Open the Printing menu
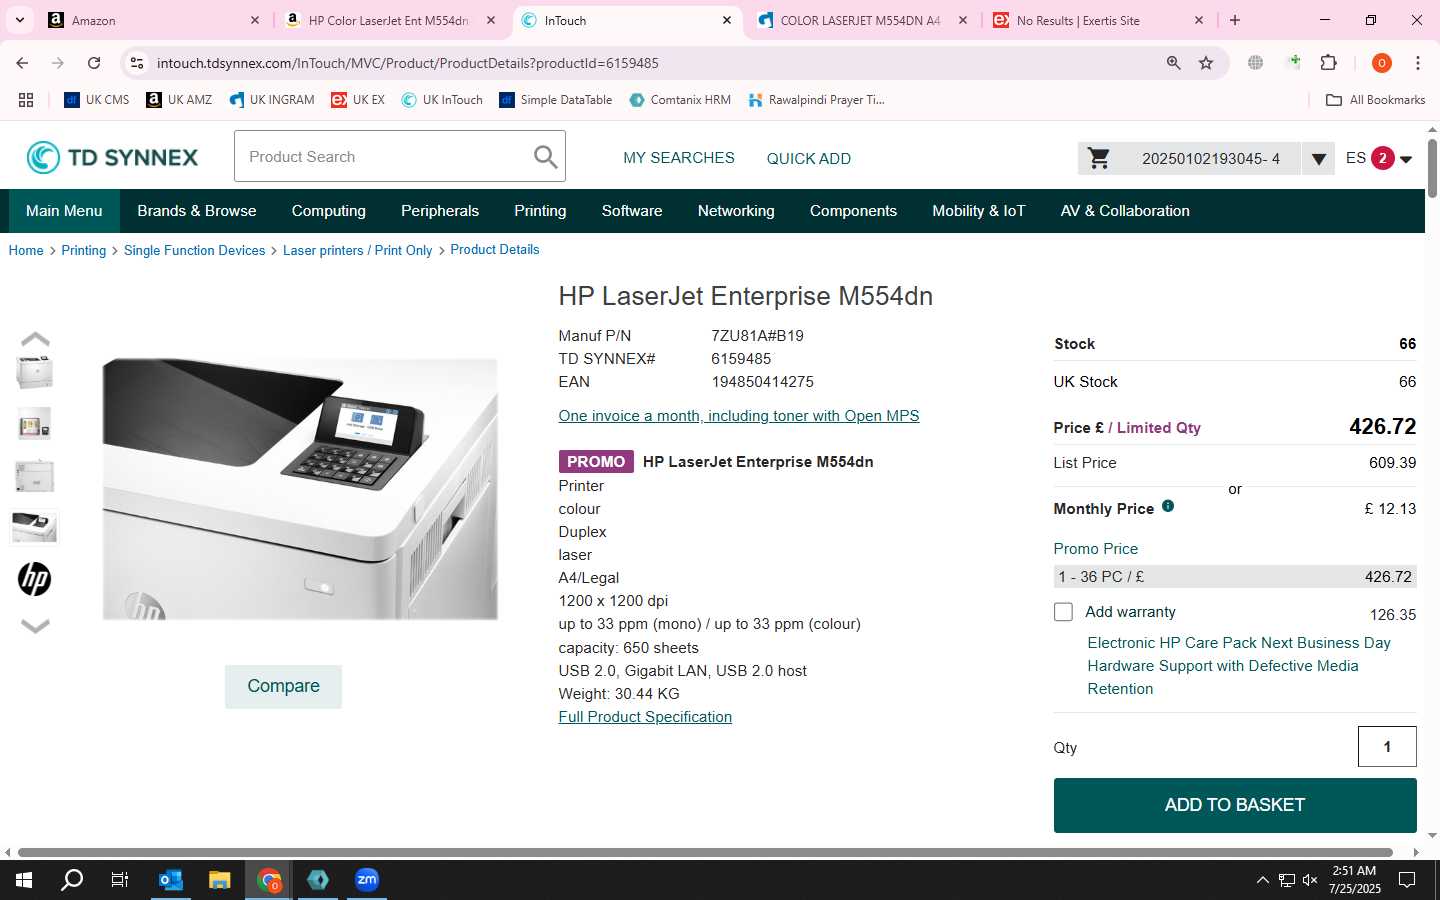 click(x=540, y=211)
